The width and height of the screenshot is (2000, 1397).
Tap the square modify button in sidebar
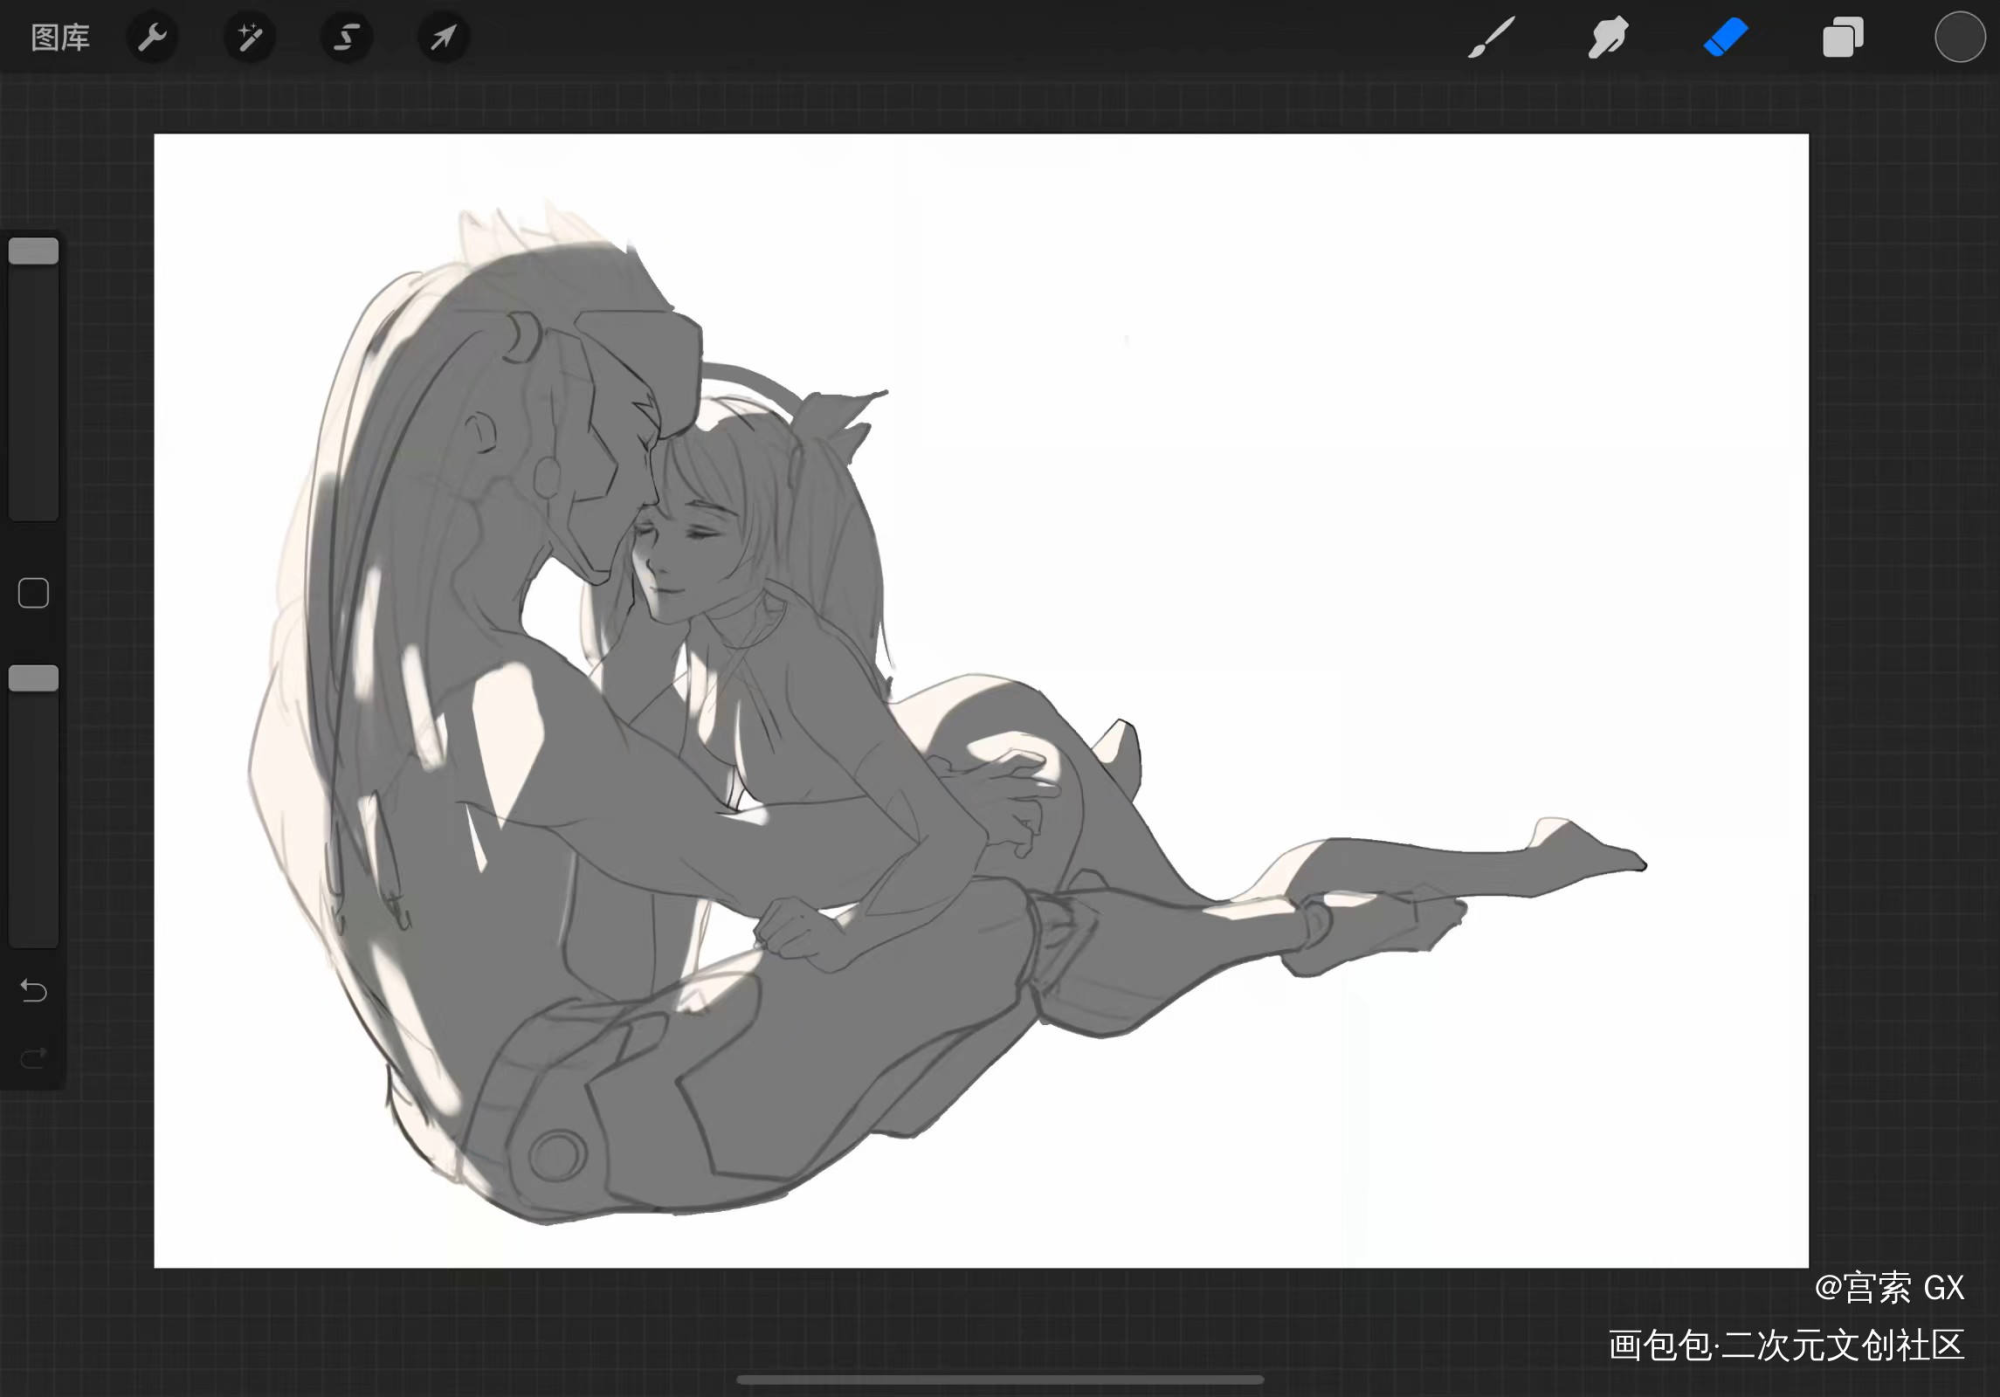34,593
